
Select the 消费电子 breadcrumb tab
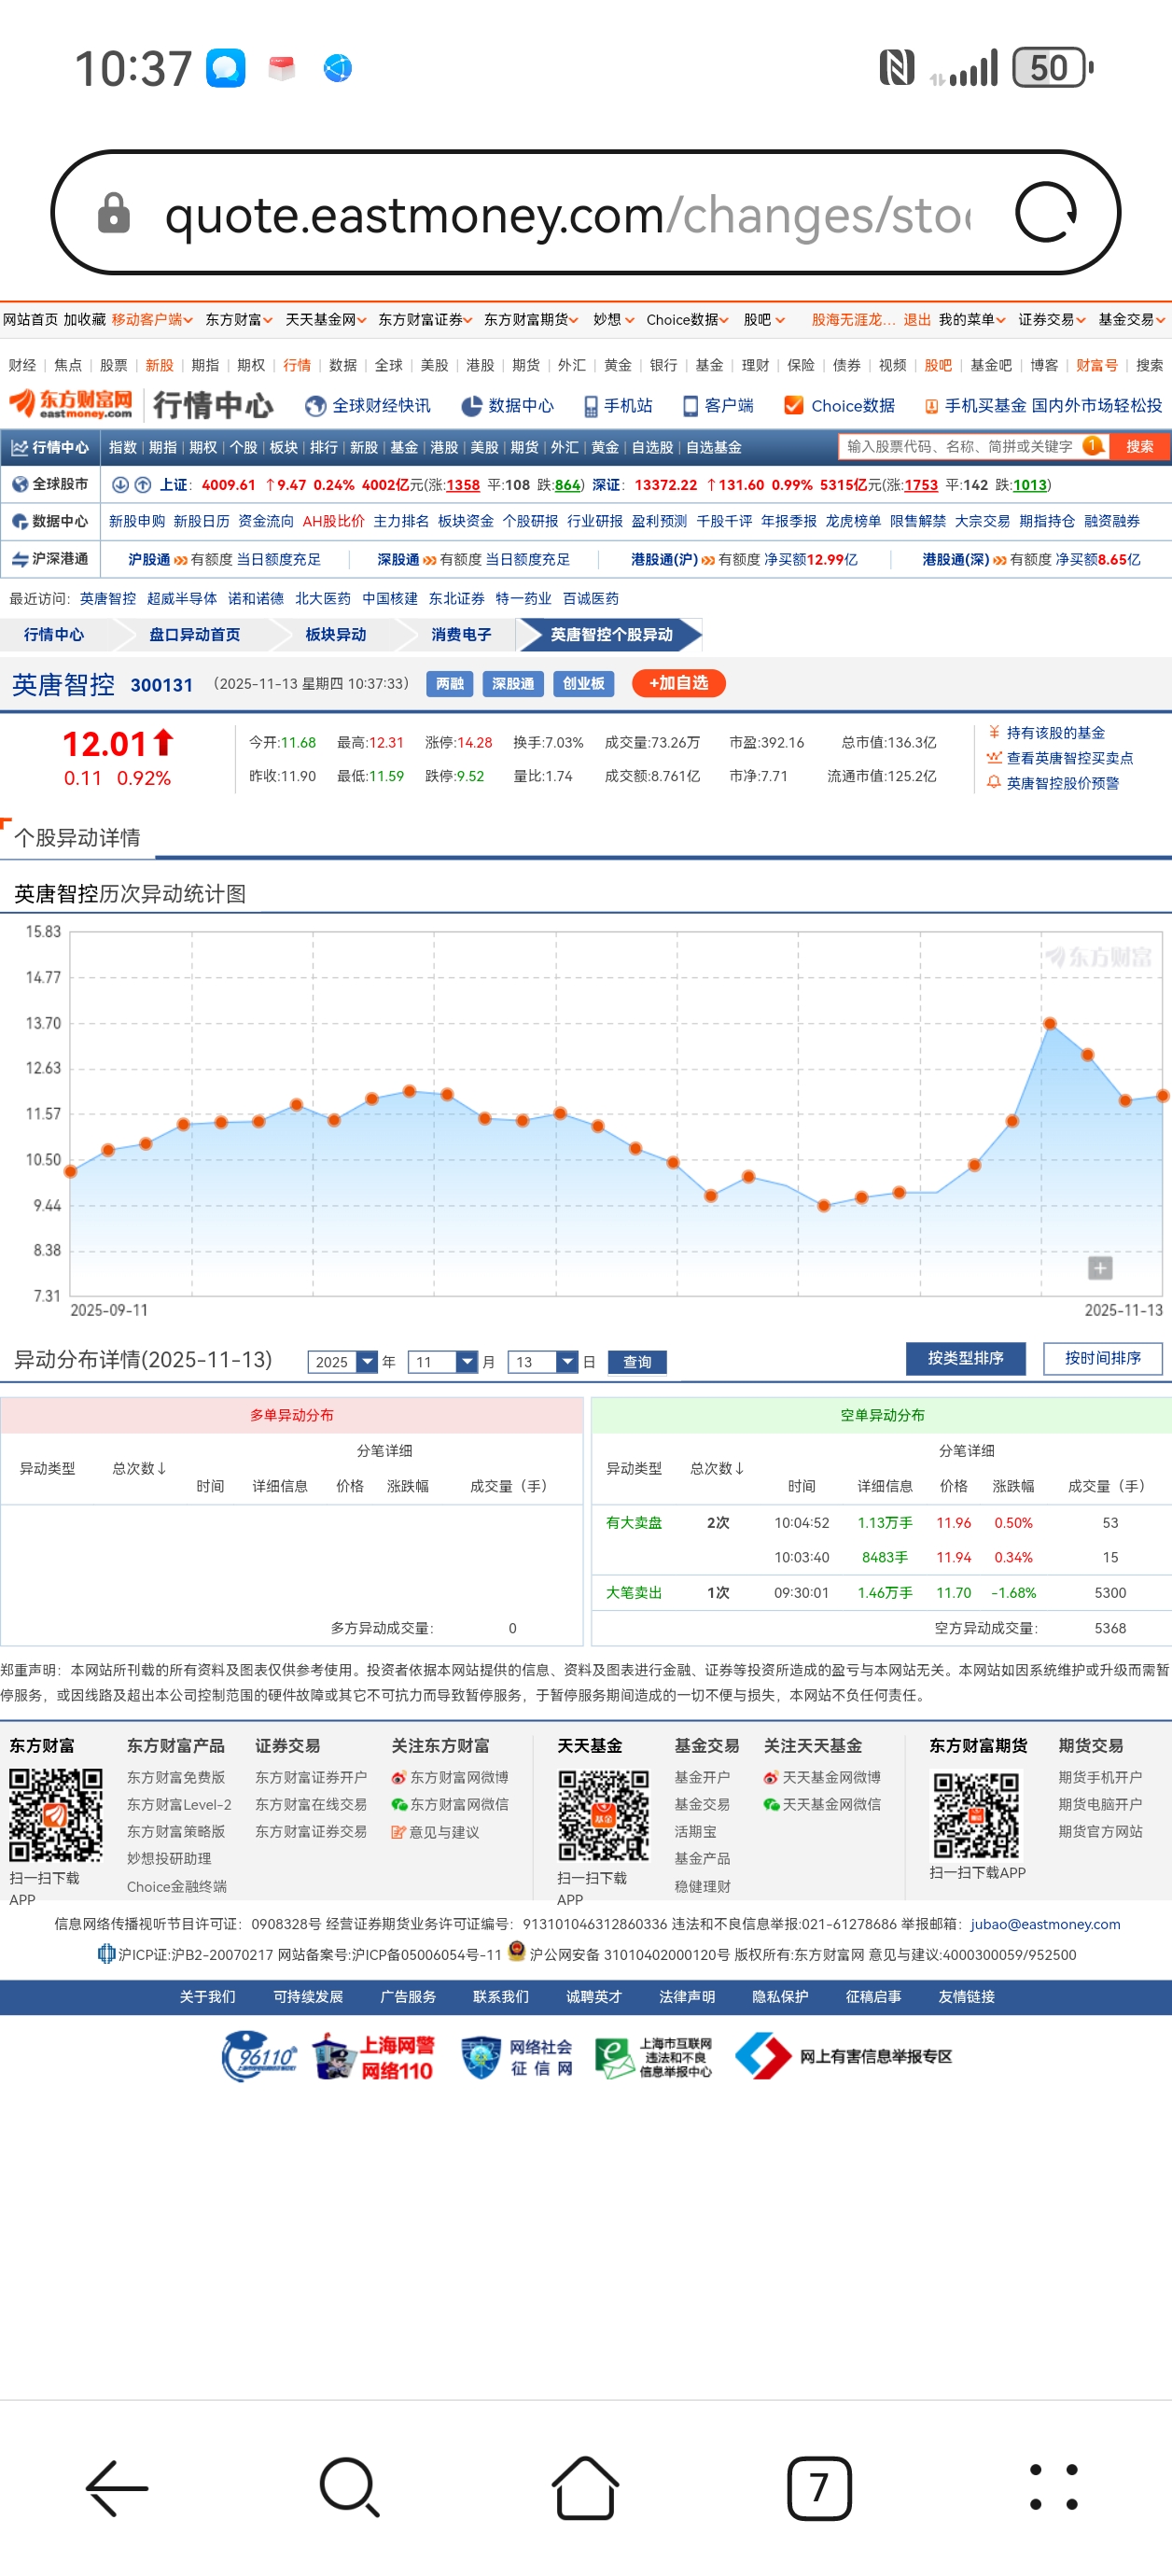tap(461, 634)
